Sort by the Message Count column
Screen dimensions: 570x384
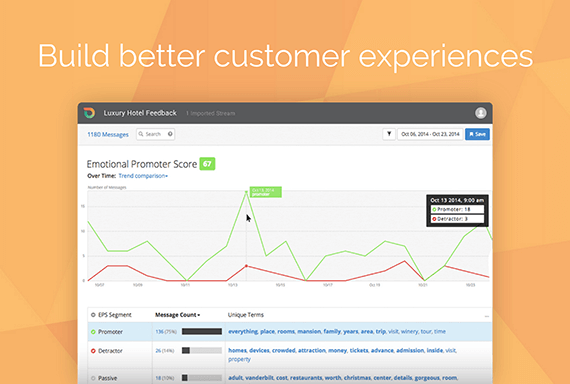coord(177,315)
